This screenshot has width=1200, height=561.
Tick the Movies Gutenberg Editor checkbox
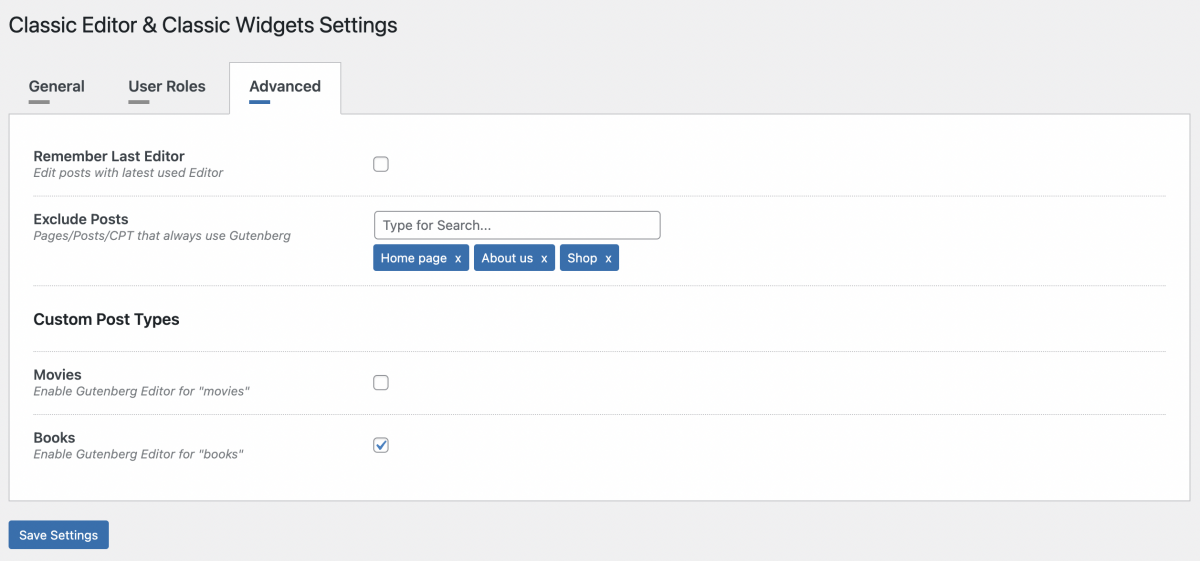pos(381,382)
